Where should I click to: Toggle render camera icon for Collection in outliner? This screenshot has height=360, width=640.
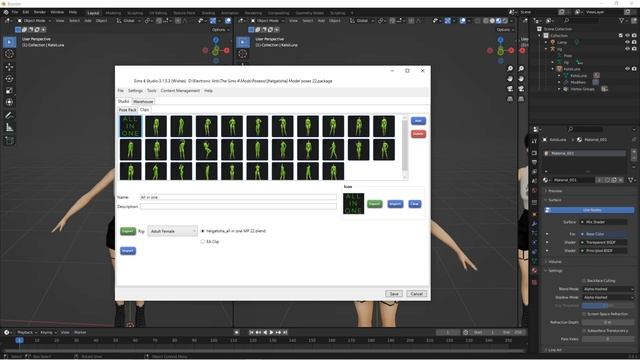click(634, 36)
